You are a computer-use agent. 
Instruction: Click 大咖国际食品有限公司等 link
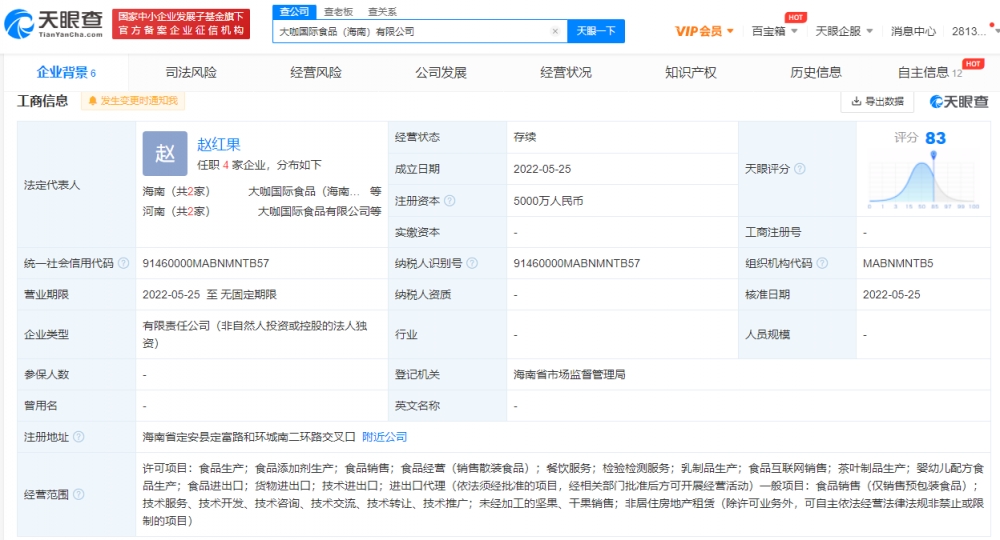point(319,211)
